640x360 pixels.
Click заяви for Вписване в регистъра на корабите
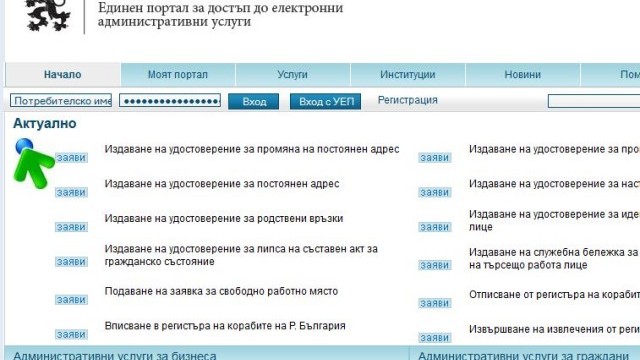[x=71, y=334]
